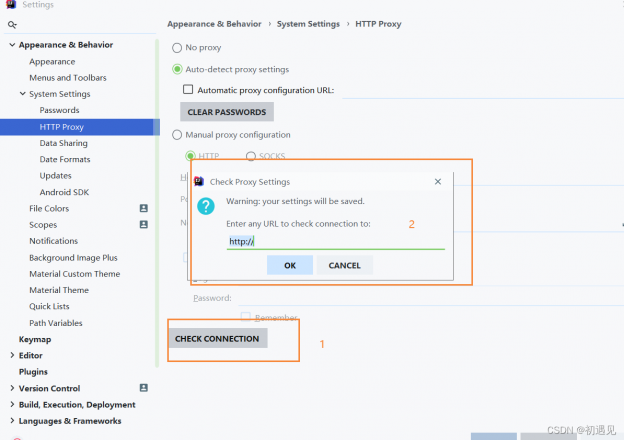Collapse the Appearance & Behavior section
Image resolution: width=624 pixels, height=440 pixels.
coord(11,45)
